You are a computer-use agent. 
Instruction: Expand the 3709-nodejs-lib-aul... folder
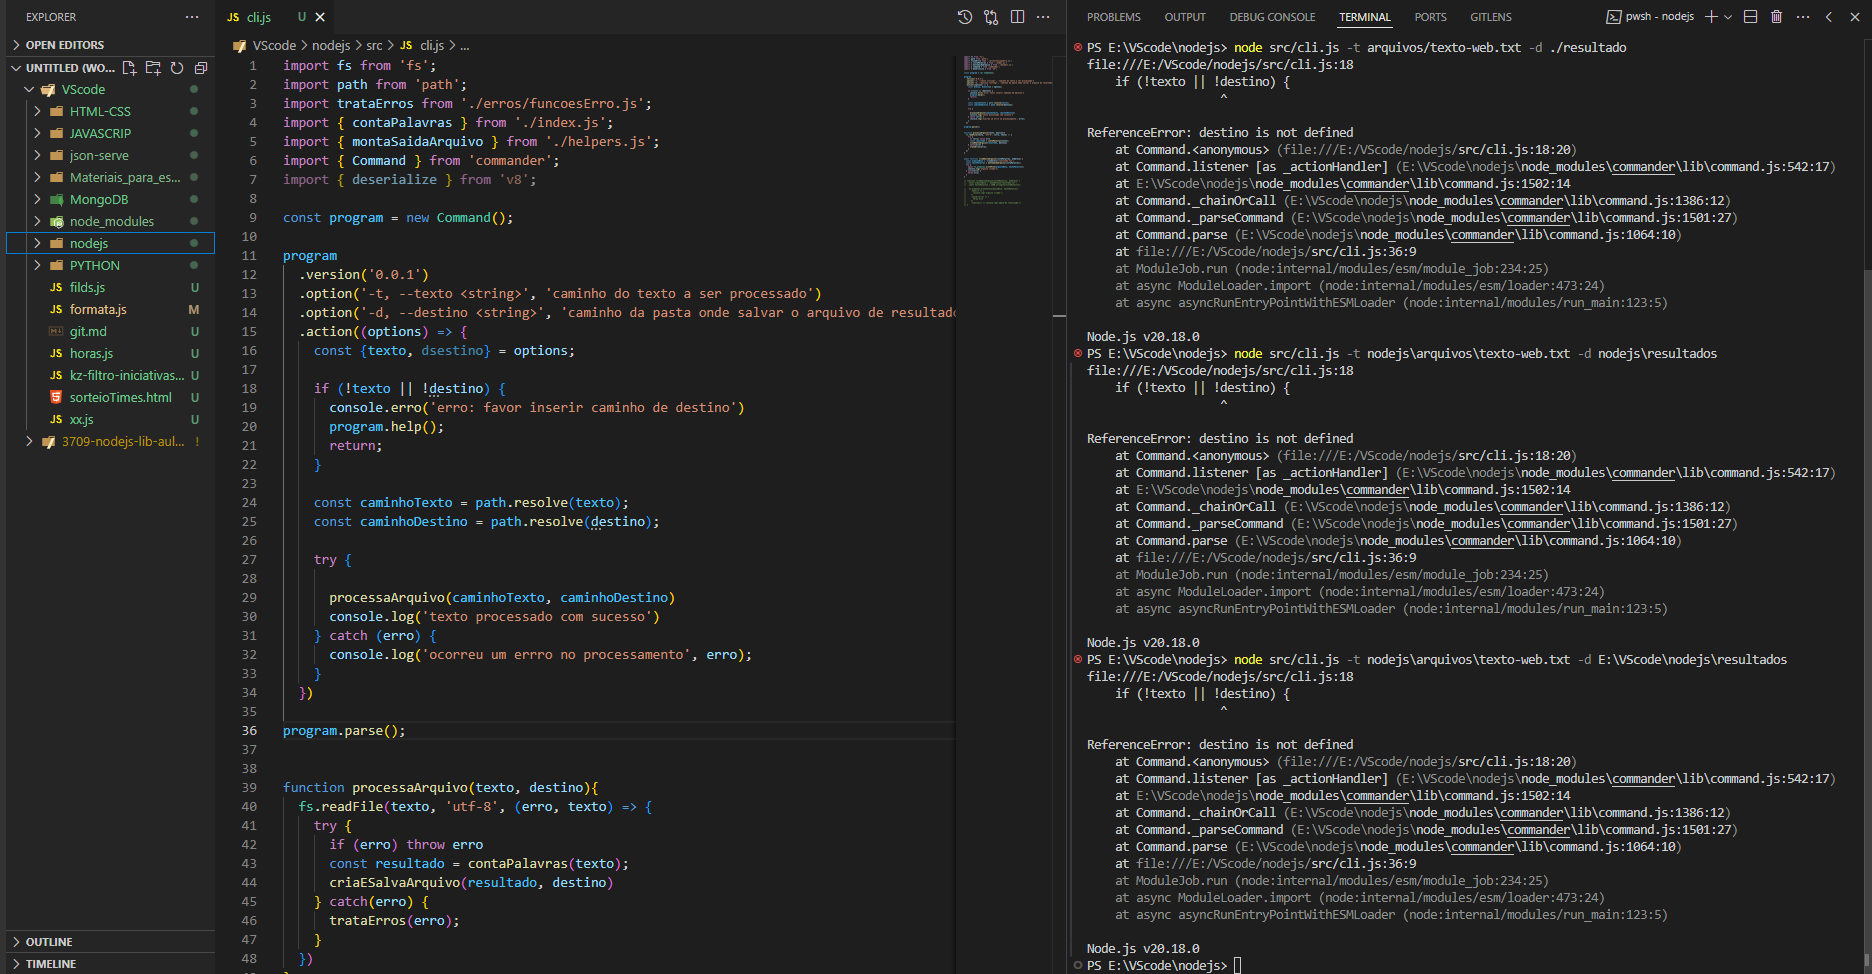(110, 442)
